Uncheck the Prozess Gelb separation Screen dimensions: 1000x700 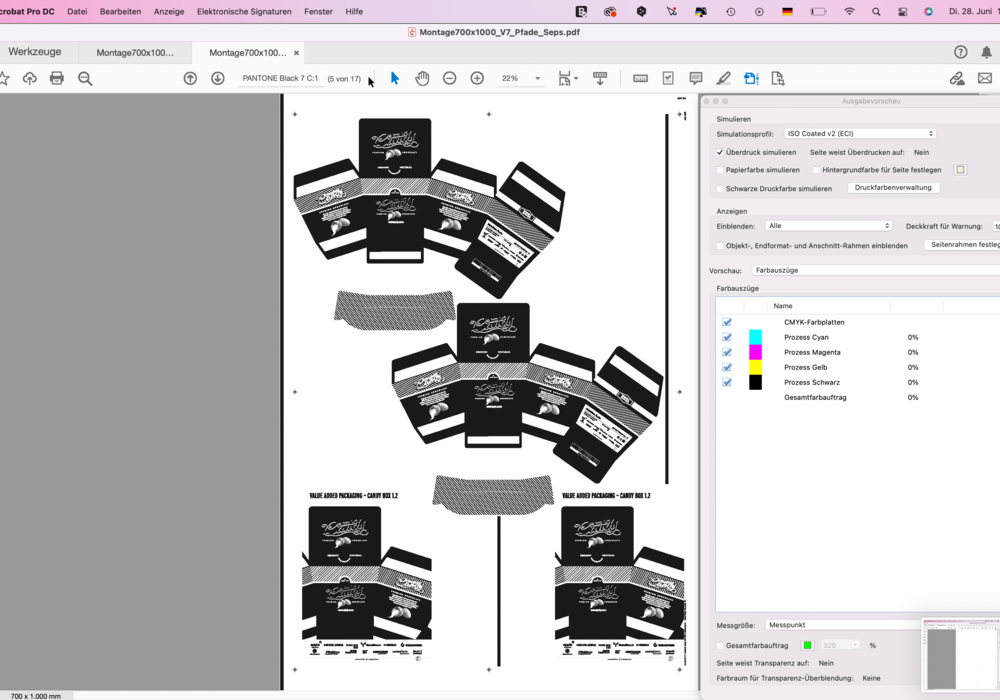pos(726,367)
